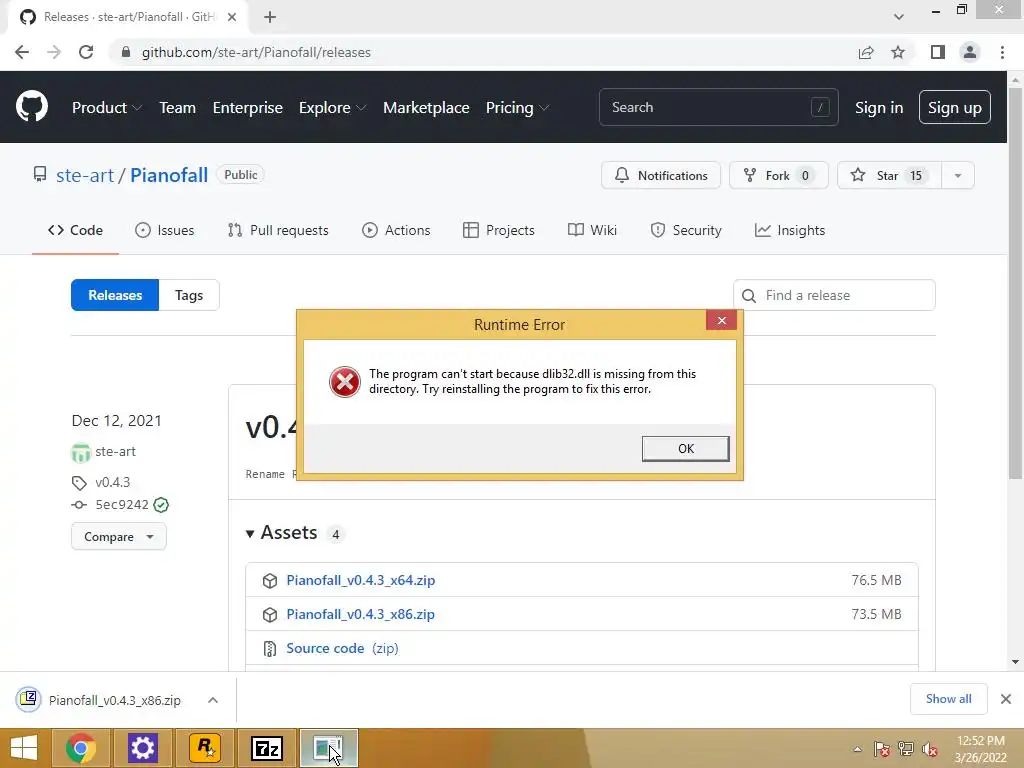This screenshot has width=1024, height=768.
Task: Switch to the Pull requests tab
Action: click(x=278, y=230)
